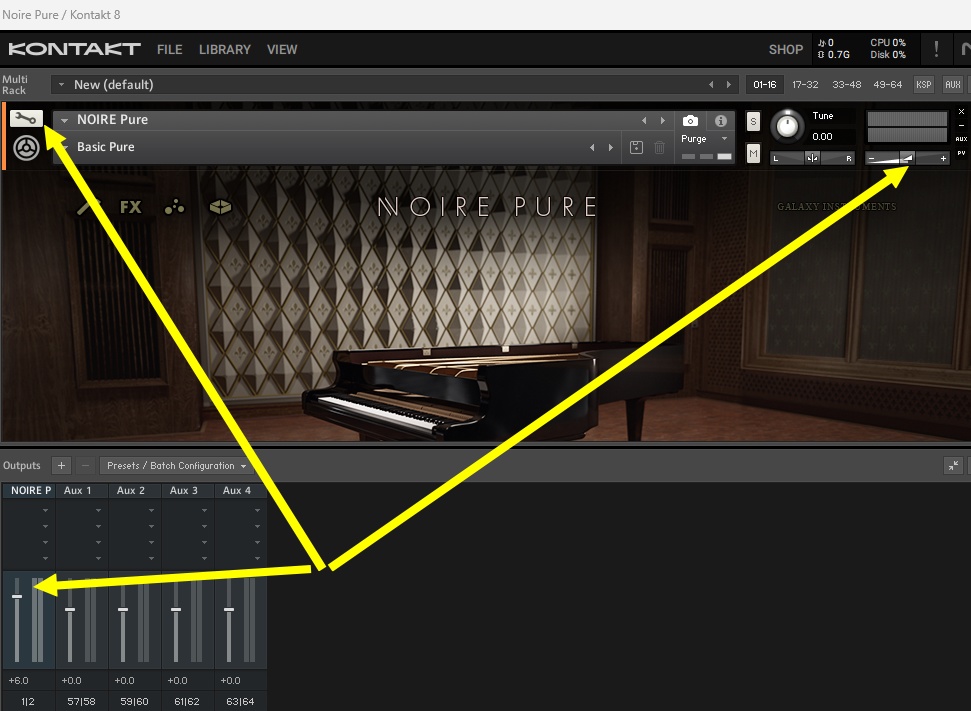Open the particles engine three-dots icon
Screen dimensions: 971x711
click(175, 207)
